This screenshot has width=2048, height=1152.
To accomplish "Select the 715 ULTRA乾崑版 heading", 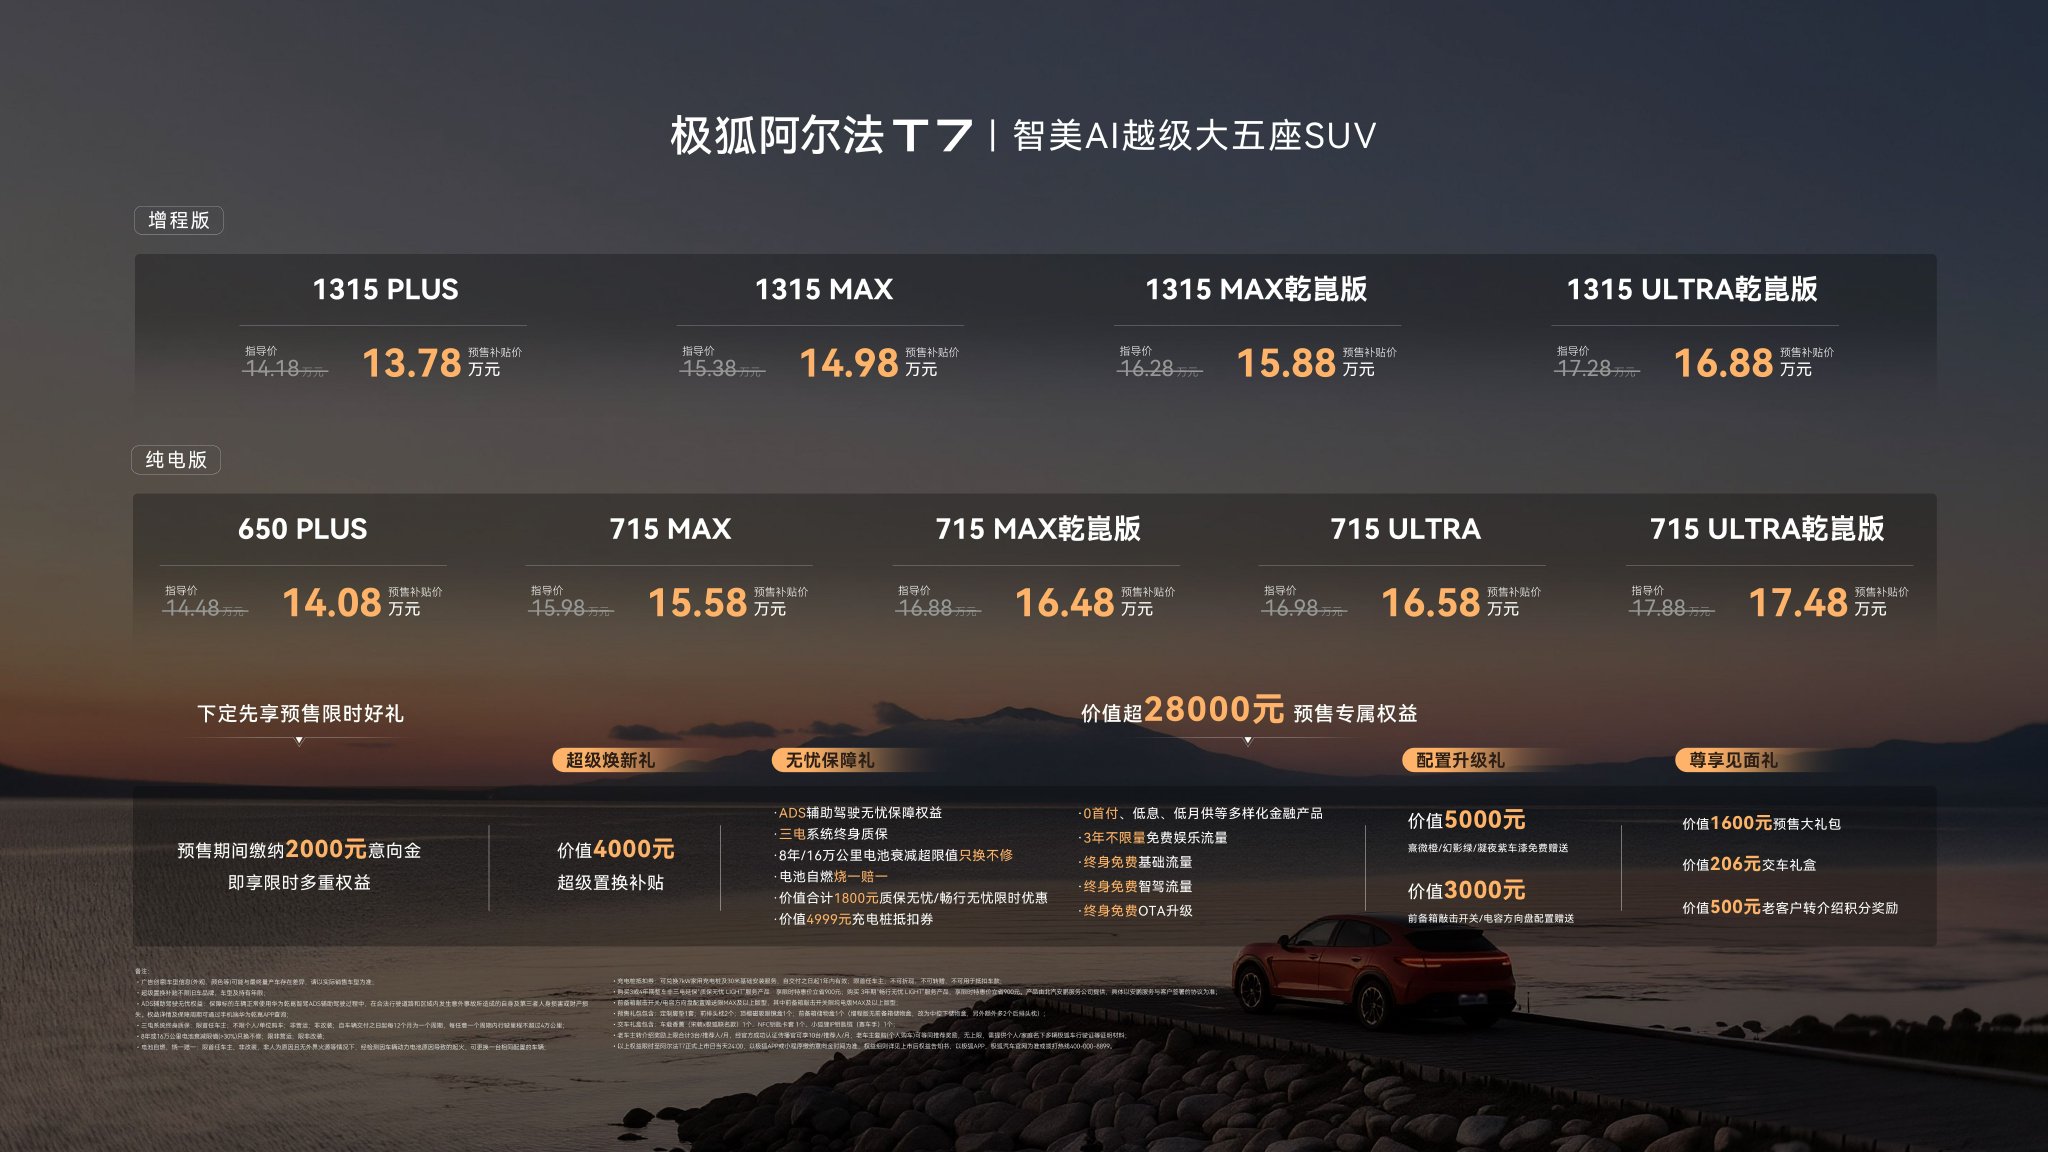I will [x=1767, y=528].
